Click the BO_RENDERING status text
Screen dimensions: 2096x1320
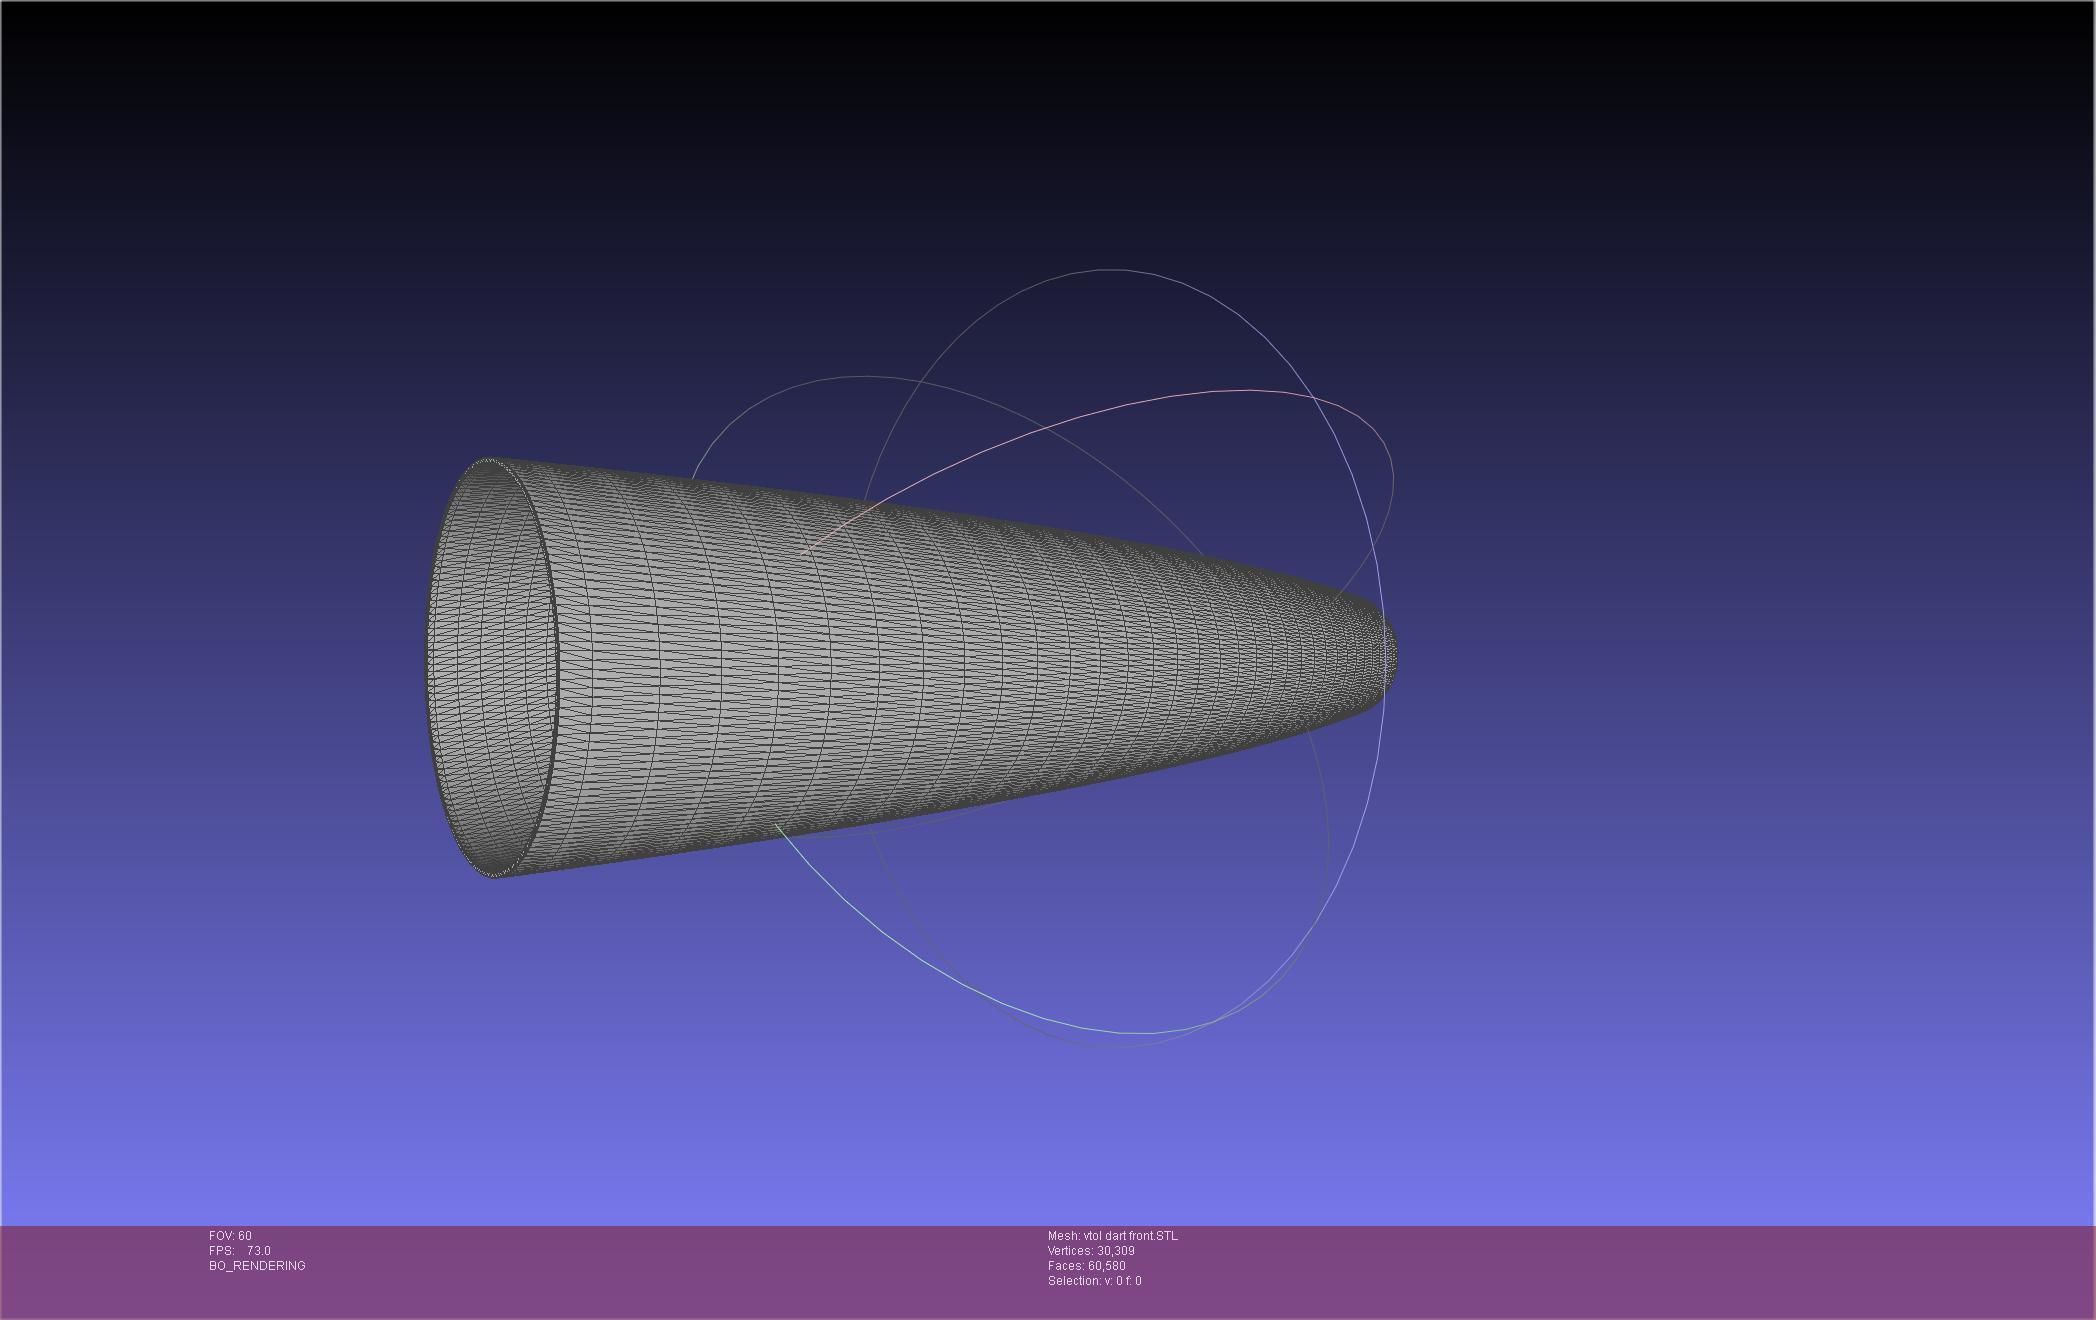tap(257, 1266)
